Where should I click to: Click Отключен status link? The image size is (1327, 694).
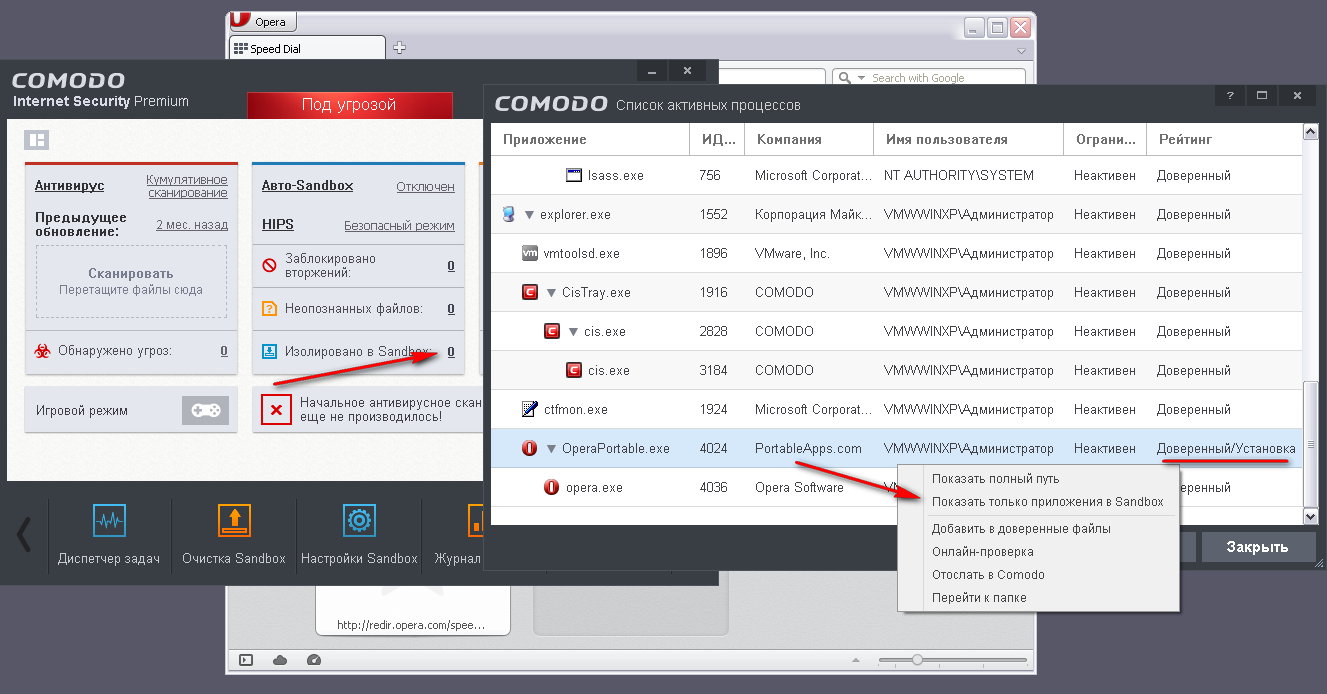point(425,187)
